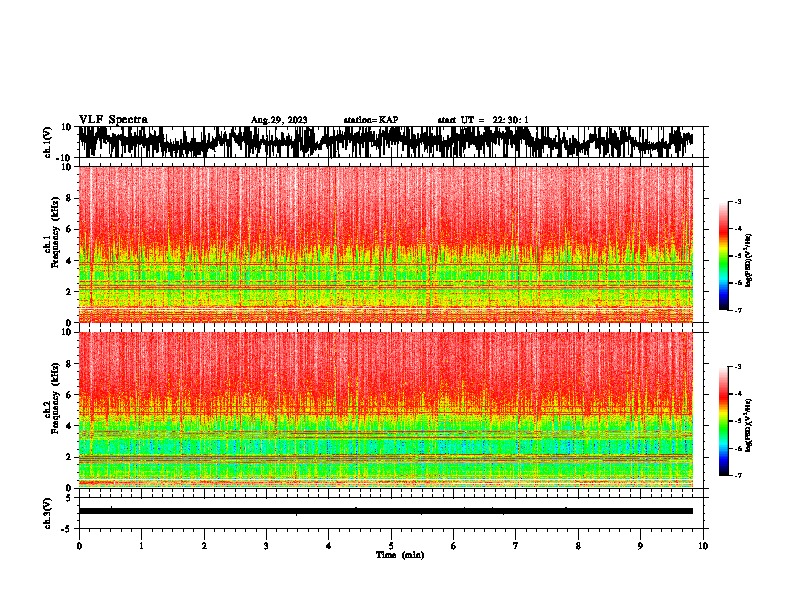Click the "ch.1(V)" waveform axis label
Image resolution: width=792 pixels, height=612 pixels.
pos(48,142)
